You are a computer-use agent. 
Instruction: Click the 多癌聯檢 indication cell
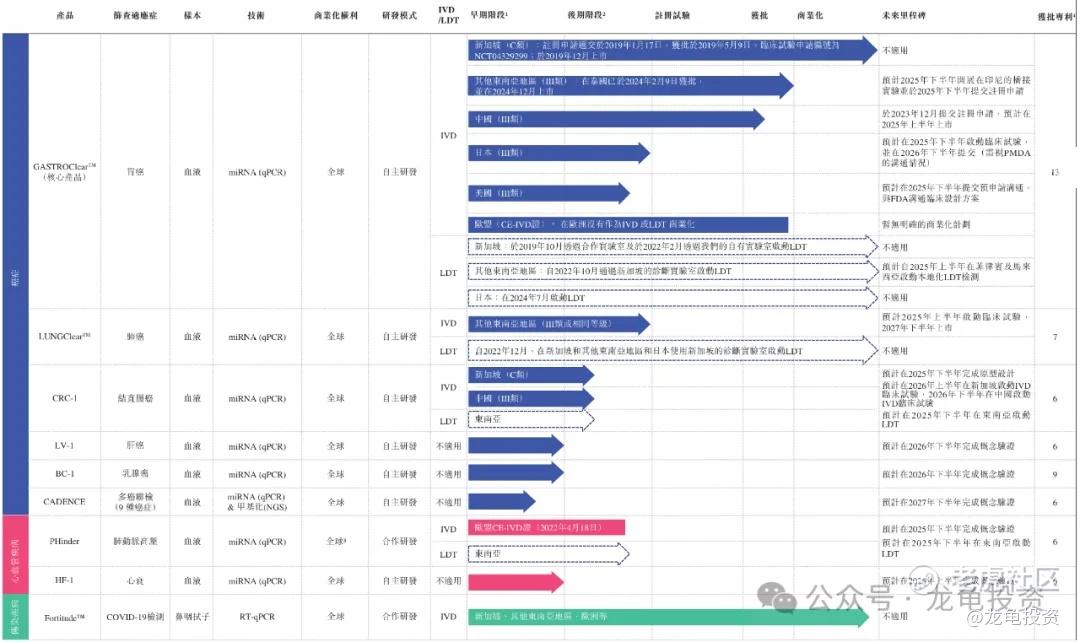tap(135, 501)
